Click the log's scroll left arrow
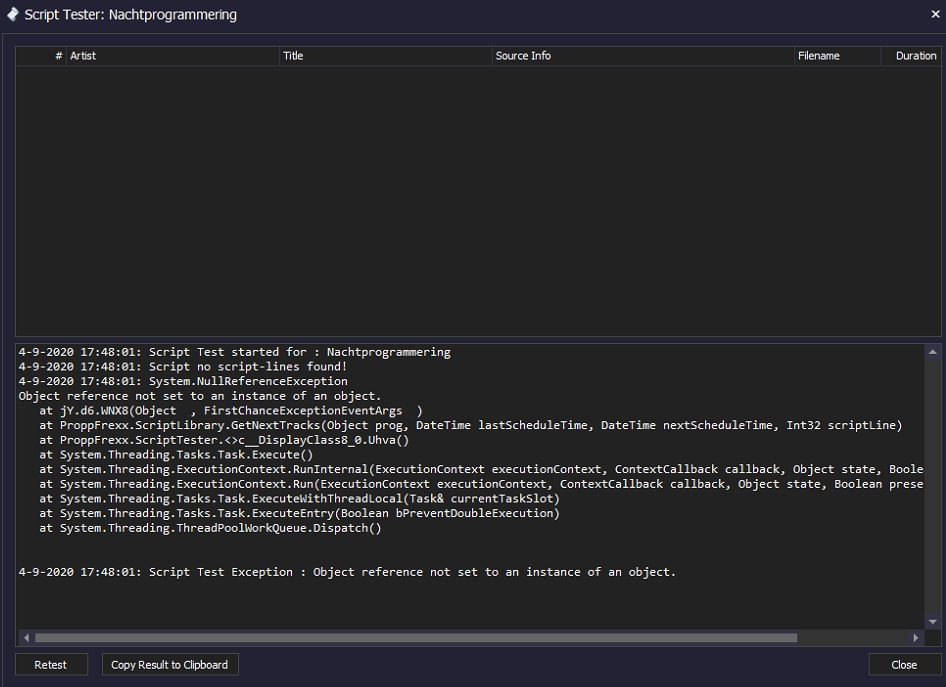 point(26,638)
